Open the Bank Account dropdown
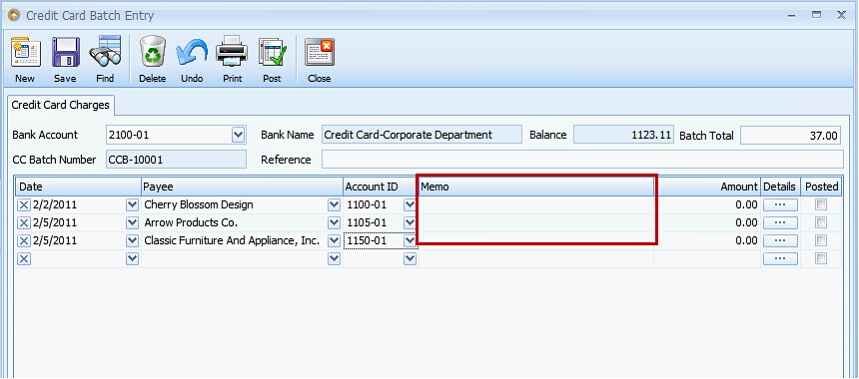859x379 pixels. coord(238,135)
